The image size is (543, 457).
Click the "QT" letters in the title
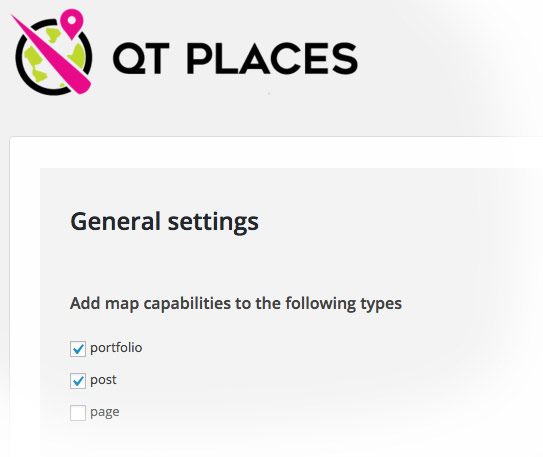tap(141, 59)
